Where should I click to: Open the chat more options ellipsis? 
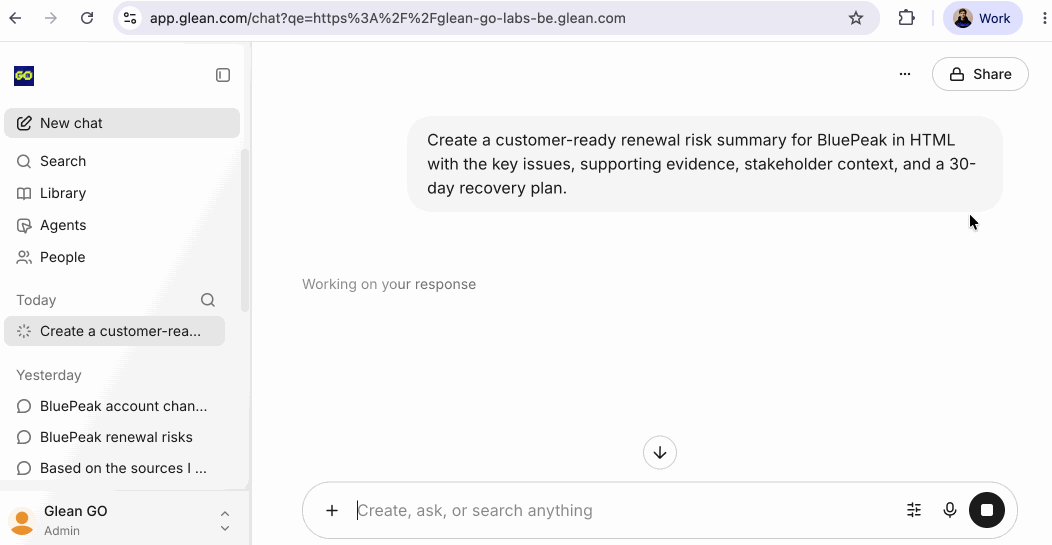(905, 74)
